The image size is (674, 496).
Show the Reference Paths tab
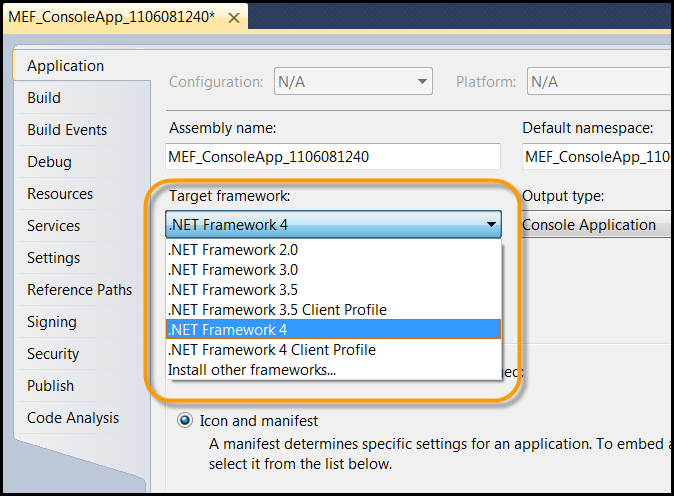coord(79,290)
